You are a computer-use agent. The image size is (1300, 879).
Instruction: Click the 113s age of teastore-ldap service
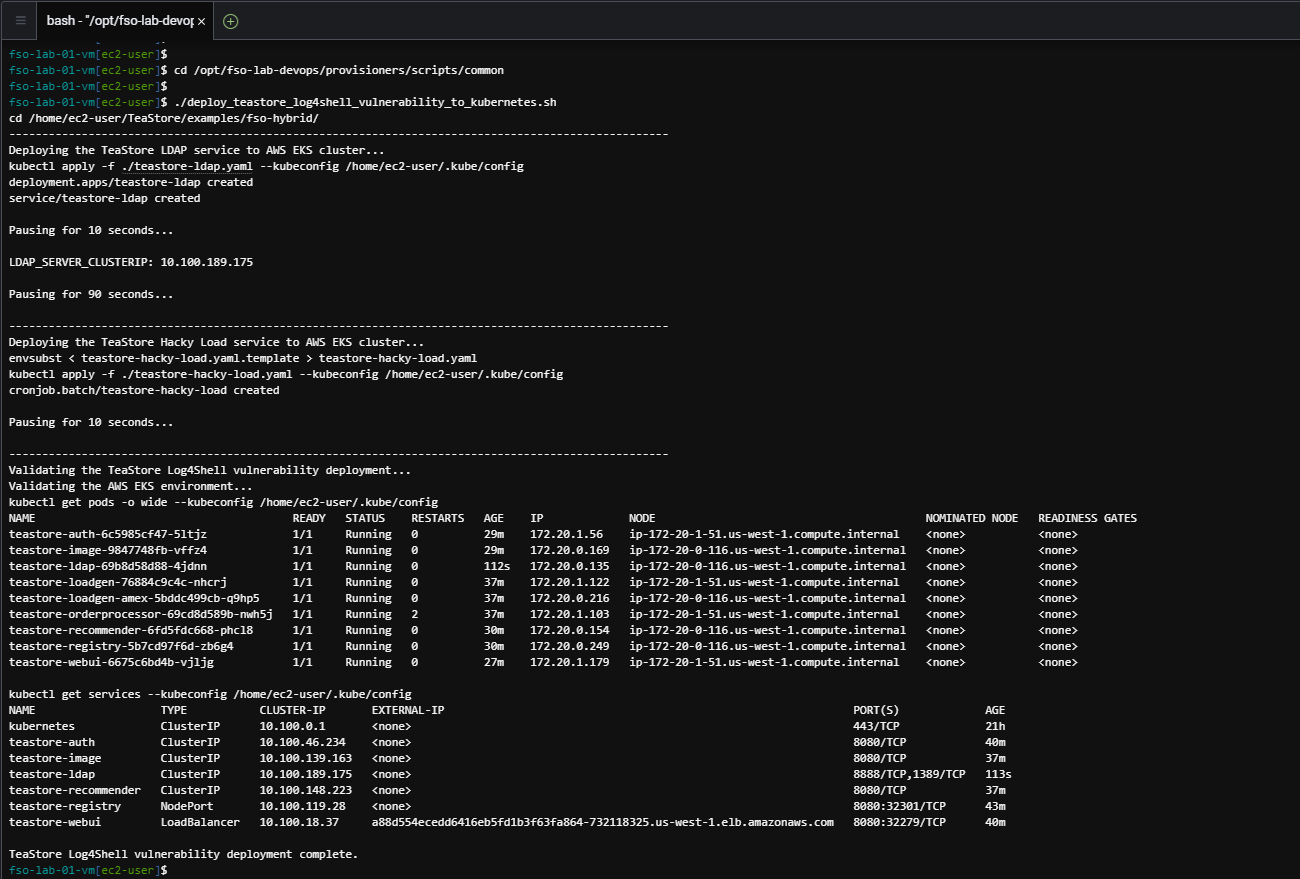pos(998,774)
